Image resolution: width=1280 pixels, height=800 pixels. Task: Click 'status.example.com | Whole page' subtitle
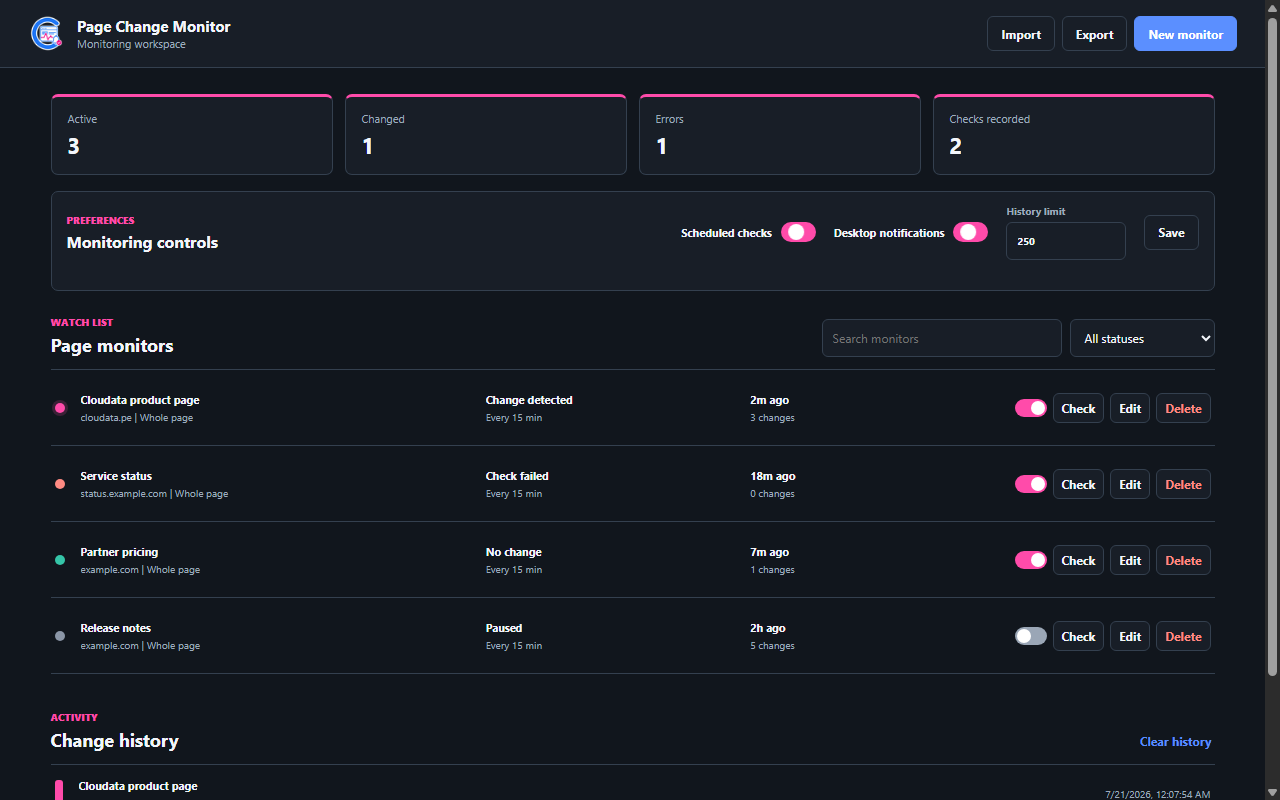coord(154,494)
